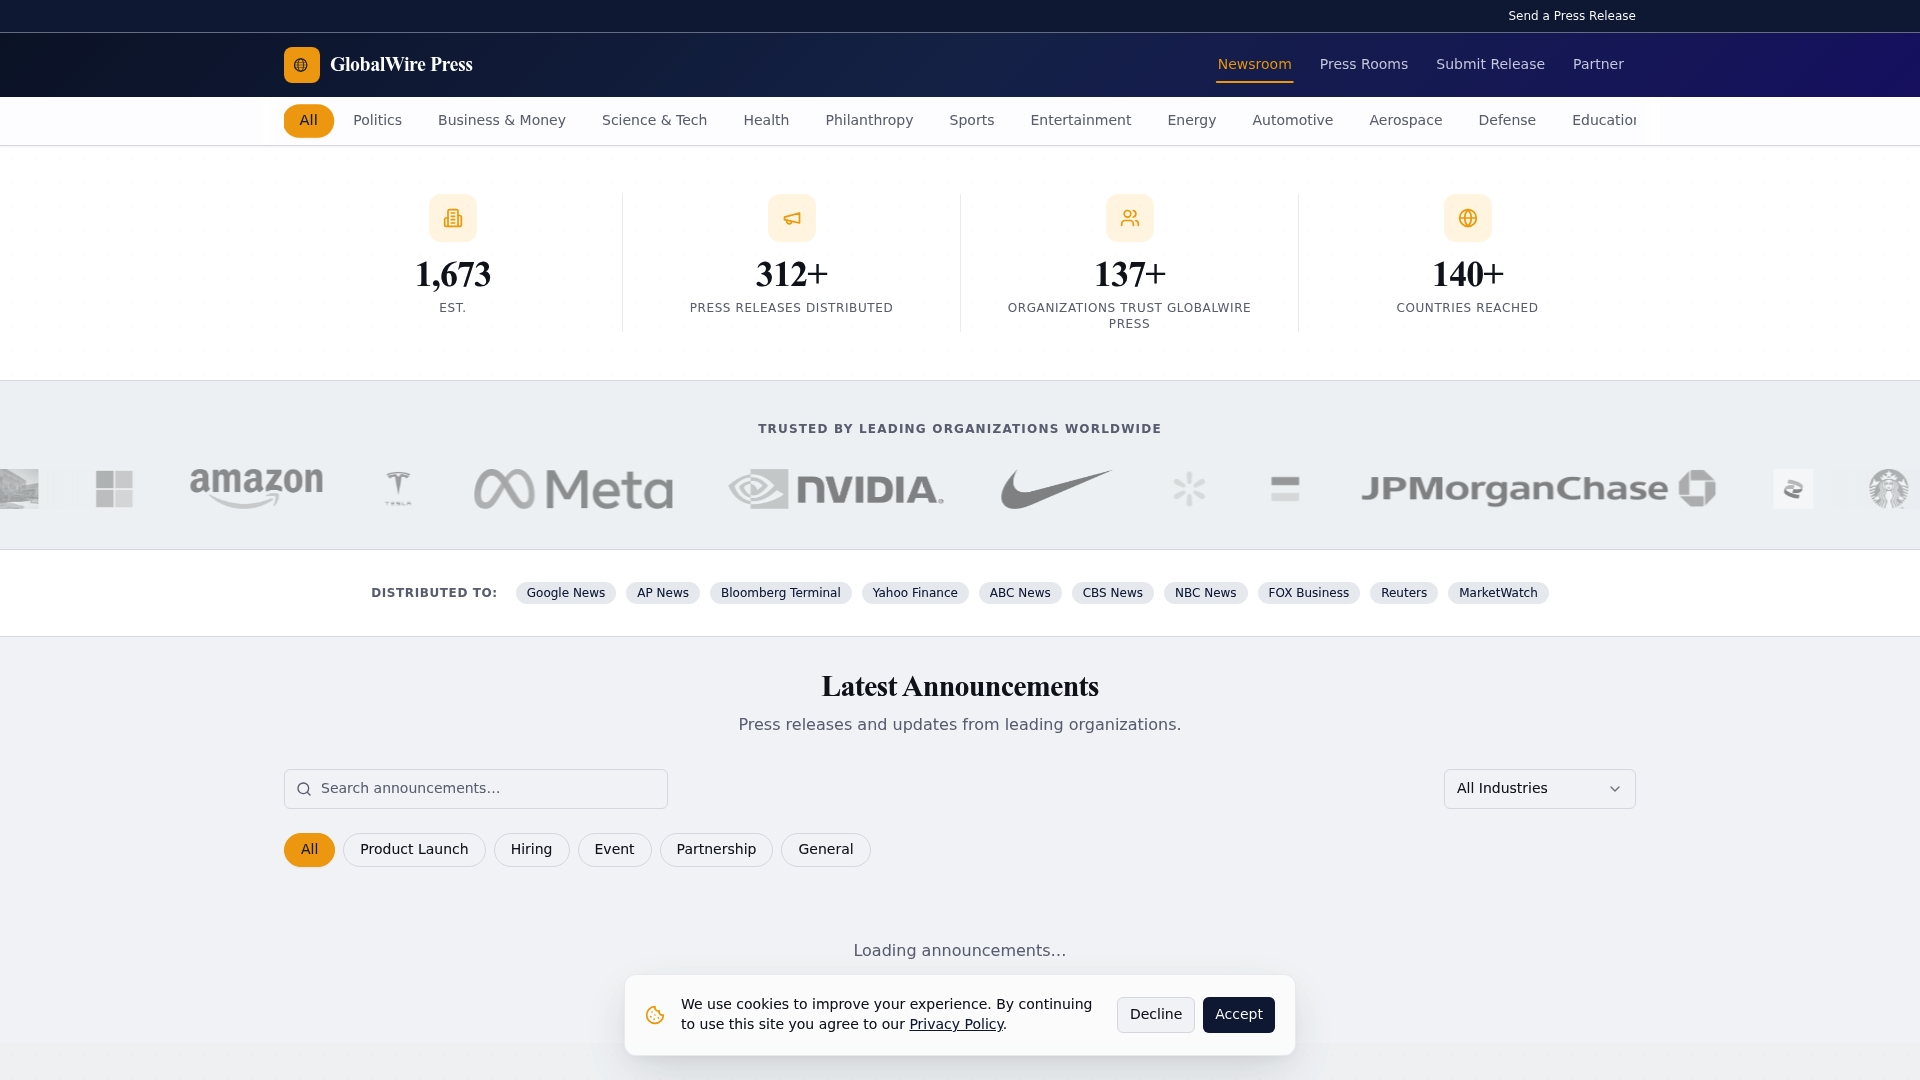
Task: Click the Google News tag
Action: [565, 593]
